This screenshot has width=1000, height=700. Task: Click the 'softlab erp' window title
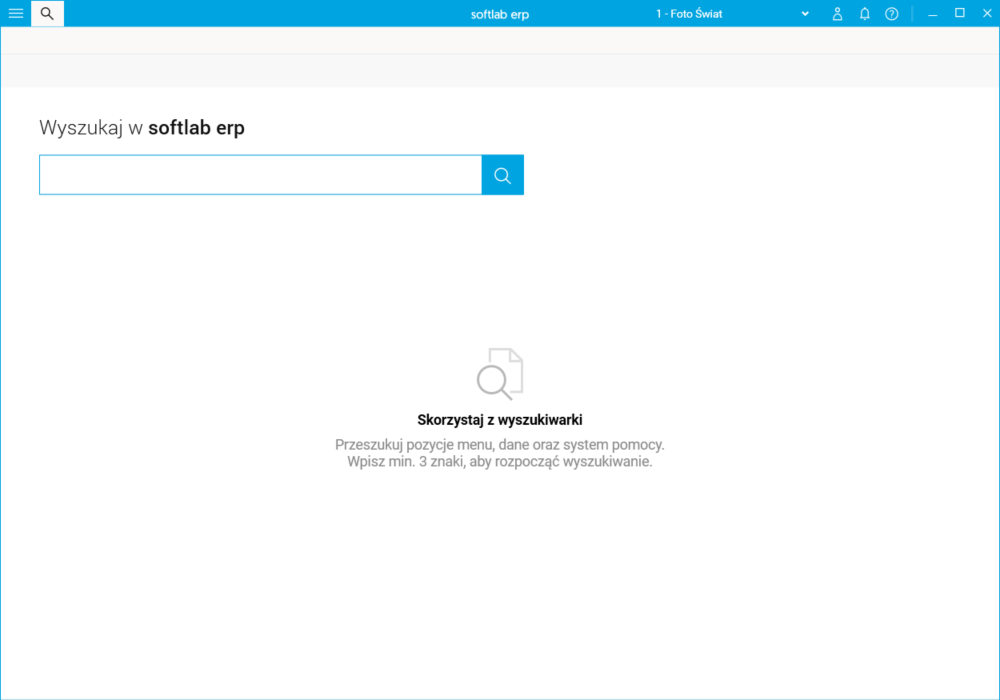click(499, 14)
